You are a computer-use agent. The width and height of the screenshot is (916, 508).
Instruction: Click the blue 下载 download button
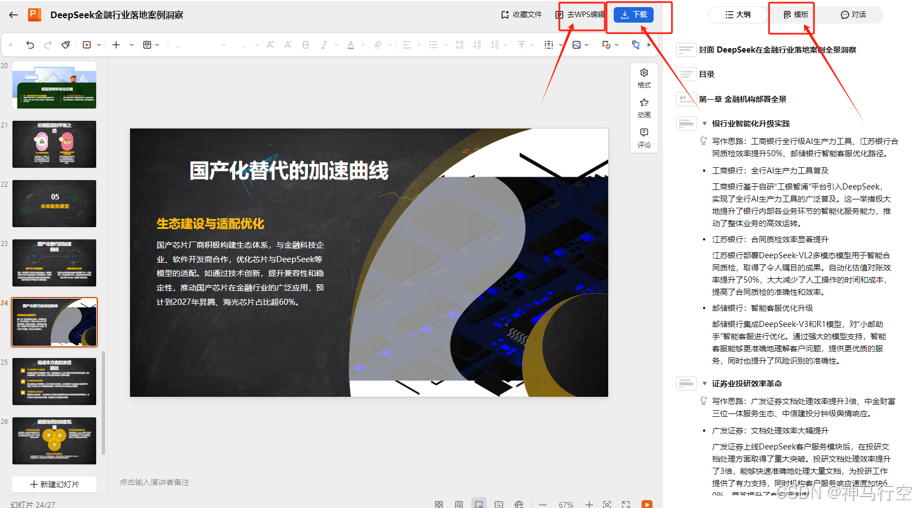pyautogui.click(x=634, y=15)
